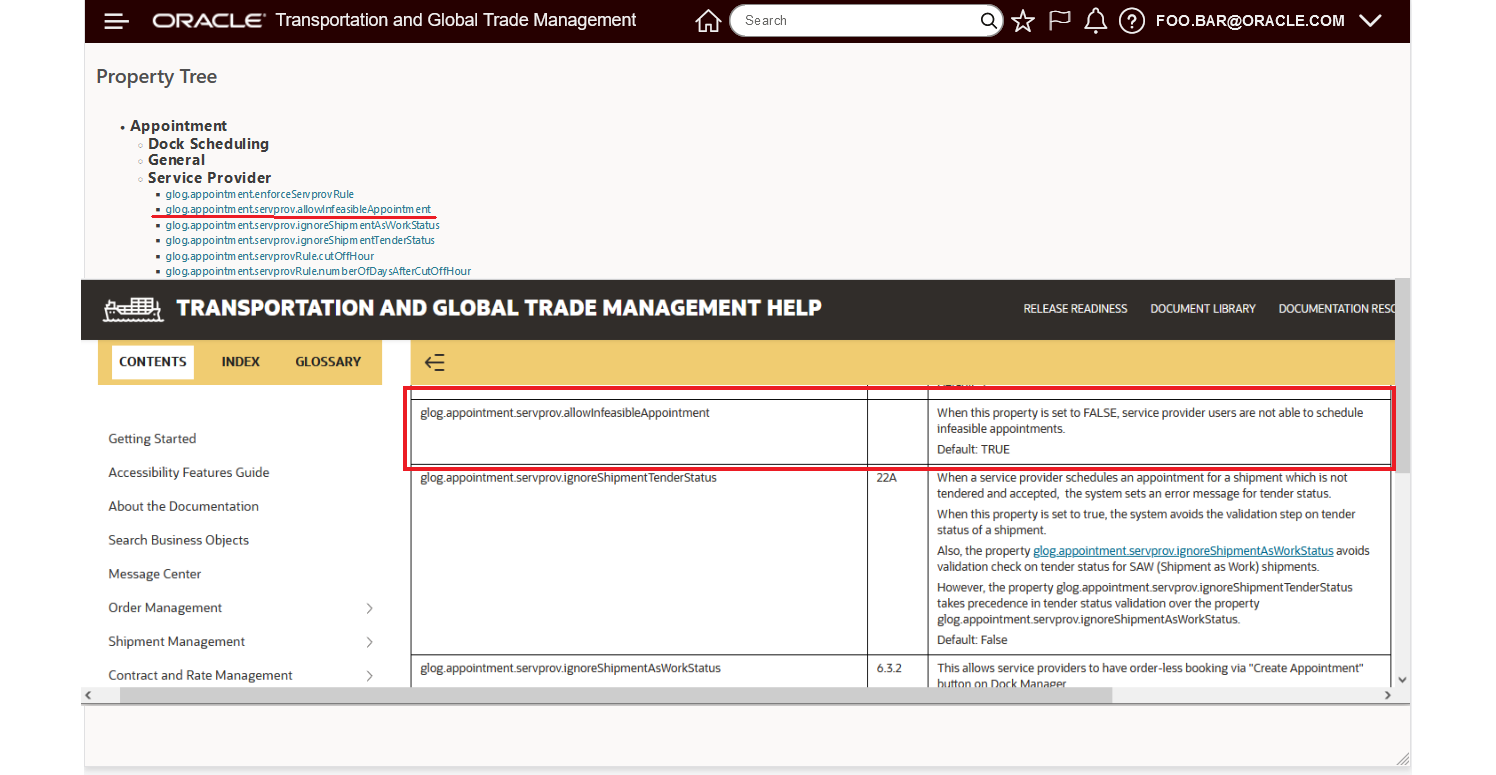
Task: Click the 'Default: False' text
Action: pos(972,640)
